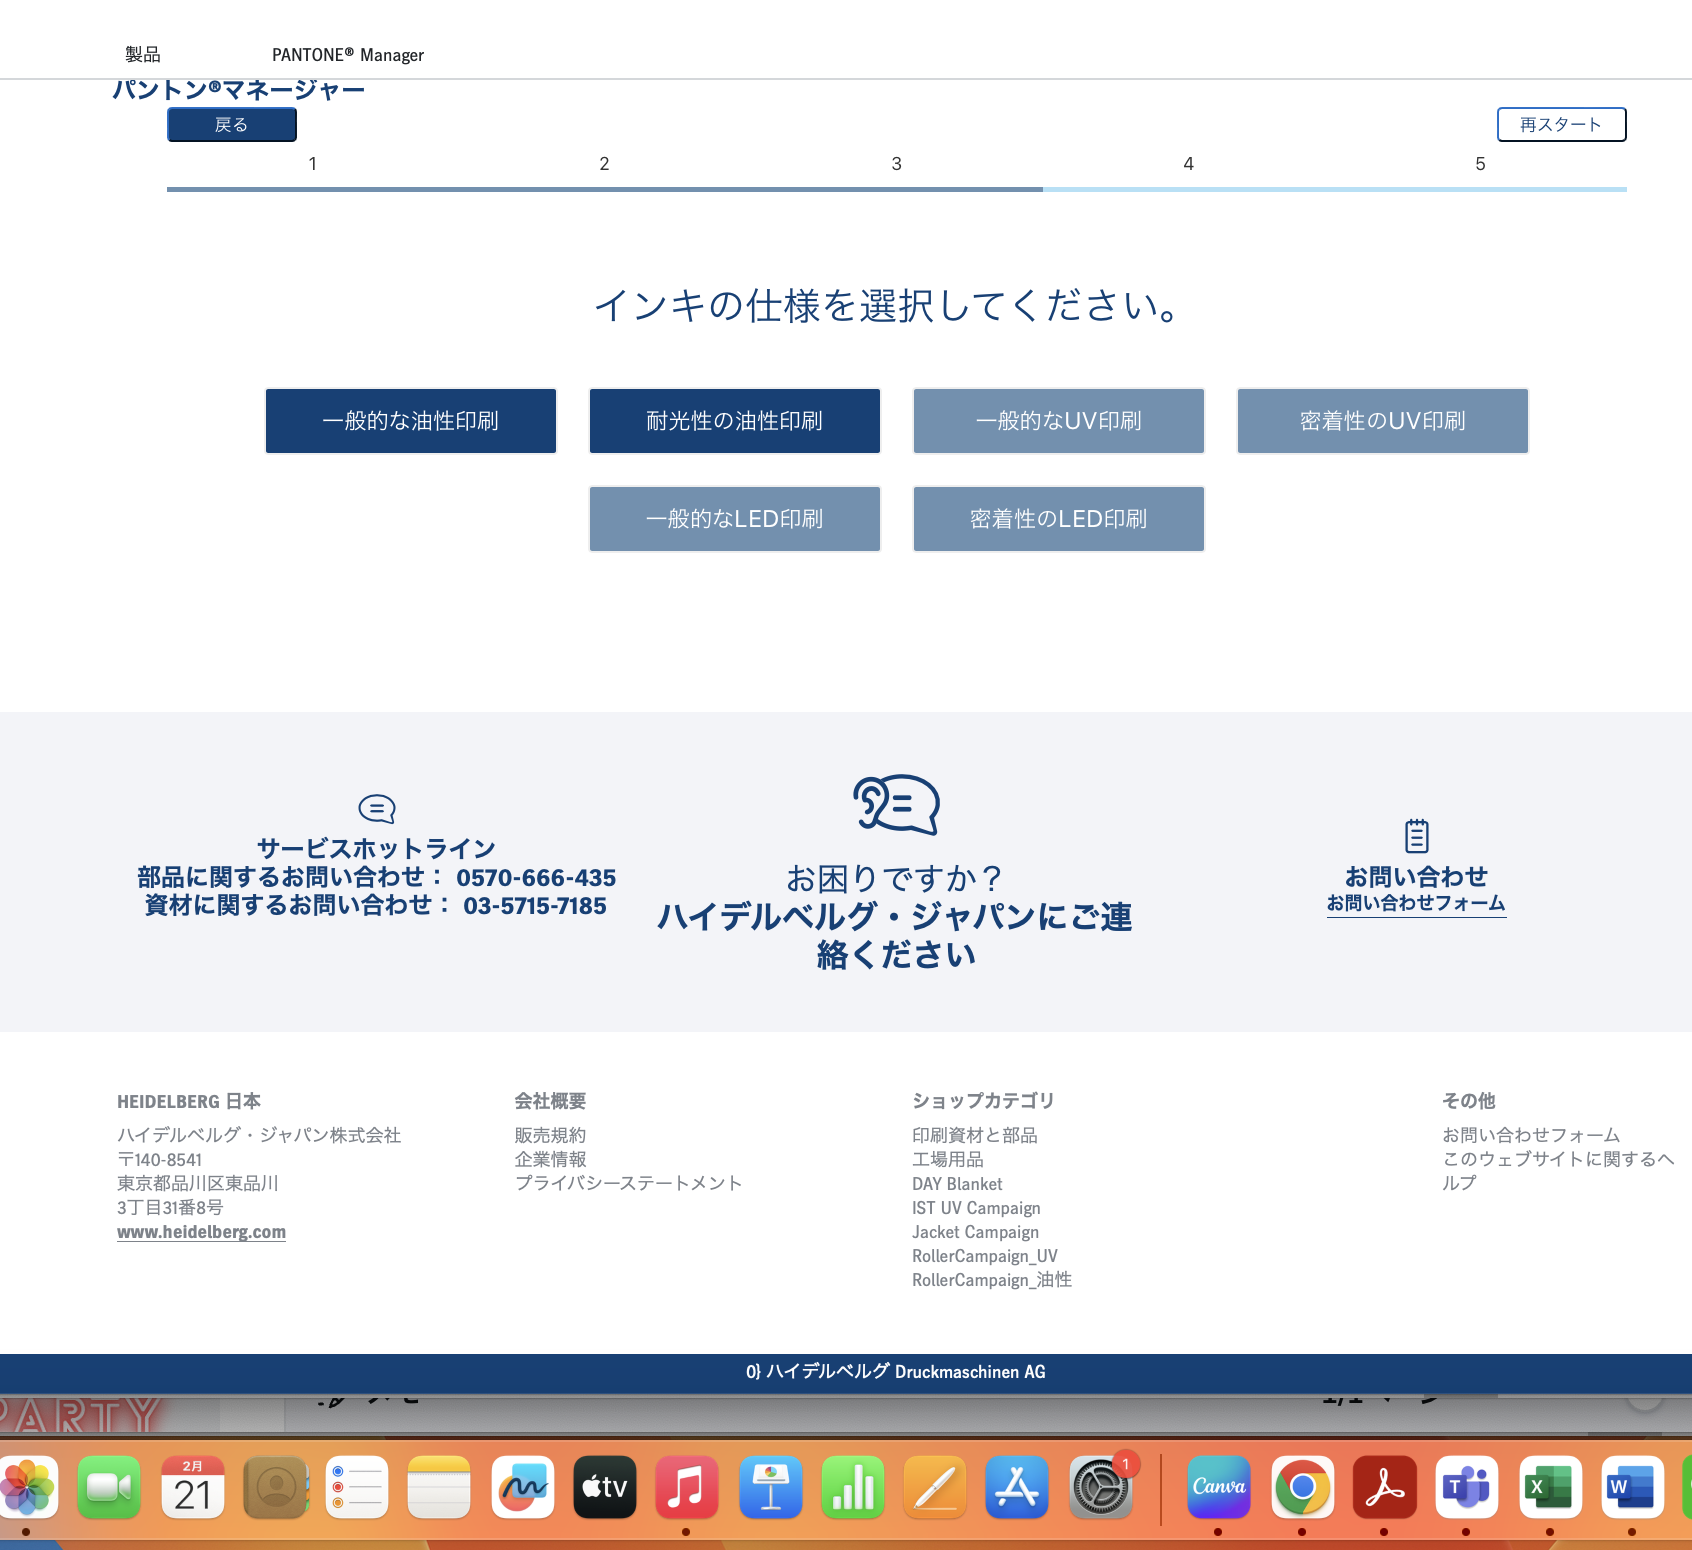Select 密着性のUV印刷 ink option
Viewport: 1692px width, 1550px height.
(x=1383, y=421)
